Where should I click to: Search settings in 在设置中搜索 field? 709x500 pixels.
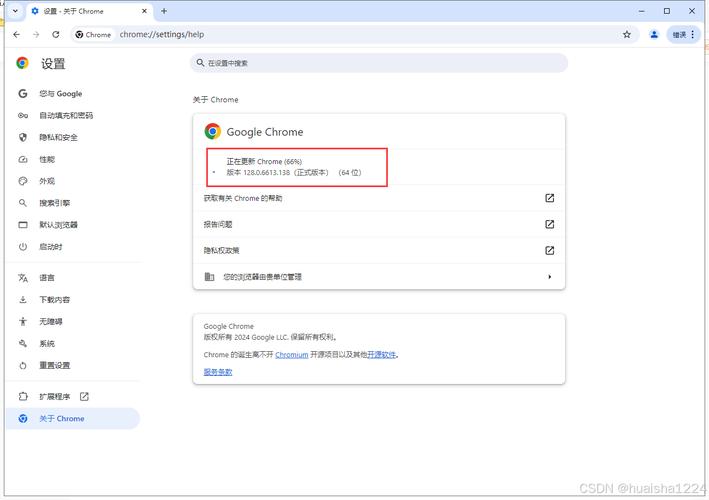(x=379, y=63)
